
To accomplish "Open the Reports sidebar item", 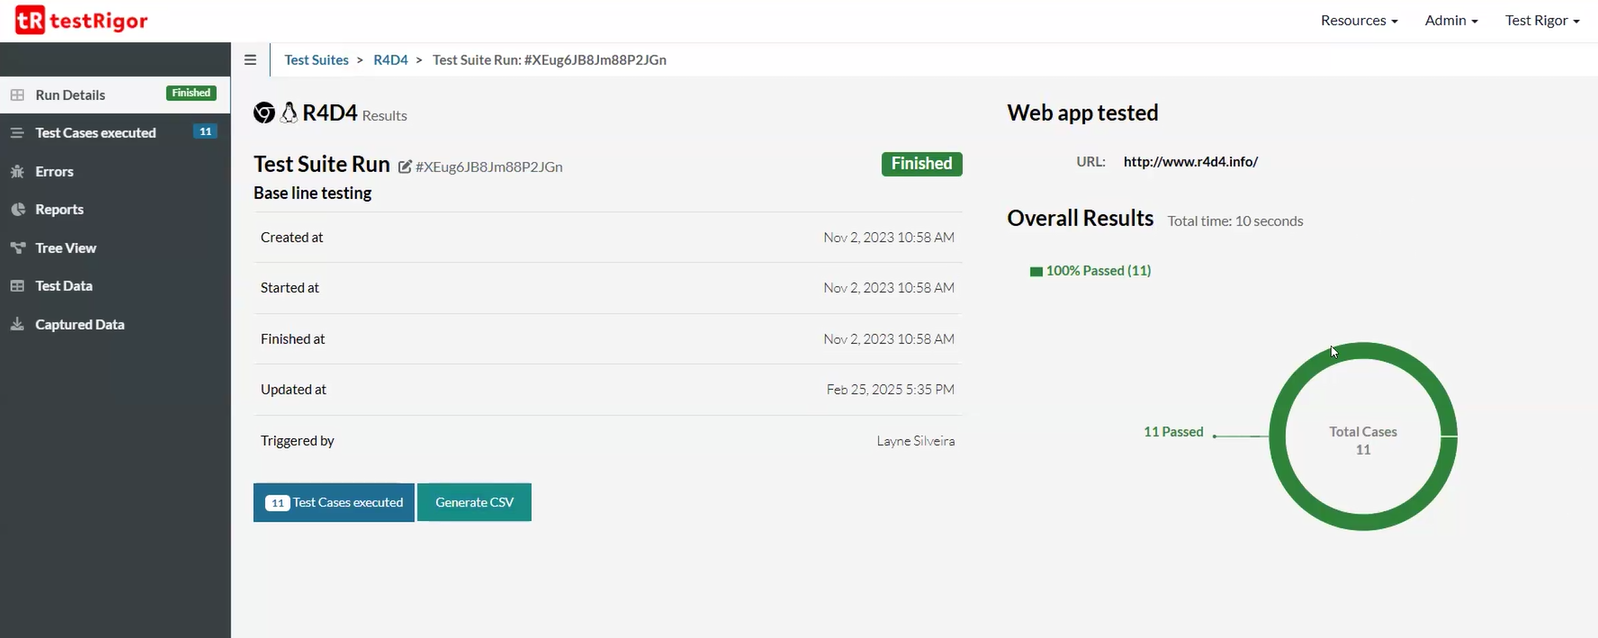I will [x=115, y=210].
